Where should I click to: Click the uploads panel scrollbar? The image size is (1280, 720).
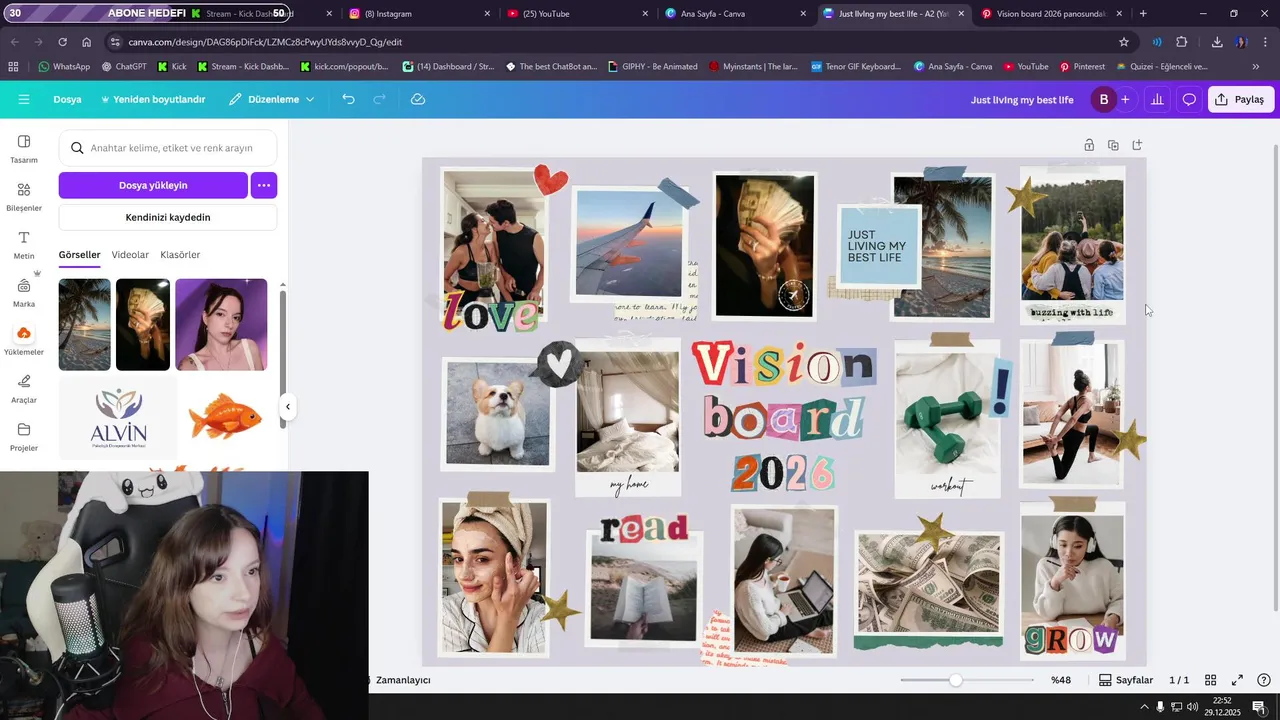282,358
